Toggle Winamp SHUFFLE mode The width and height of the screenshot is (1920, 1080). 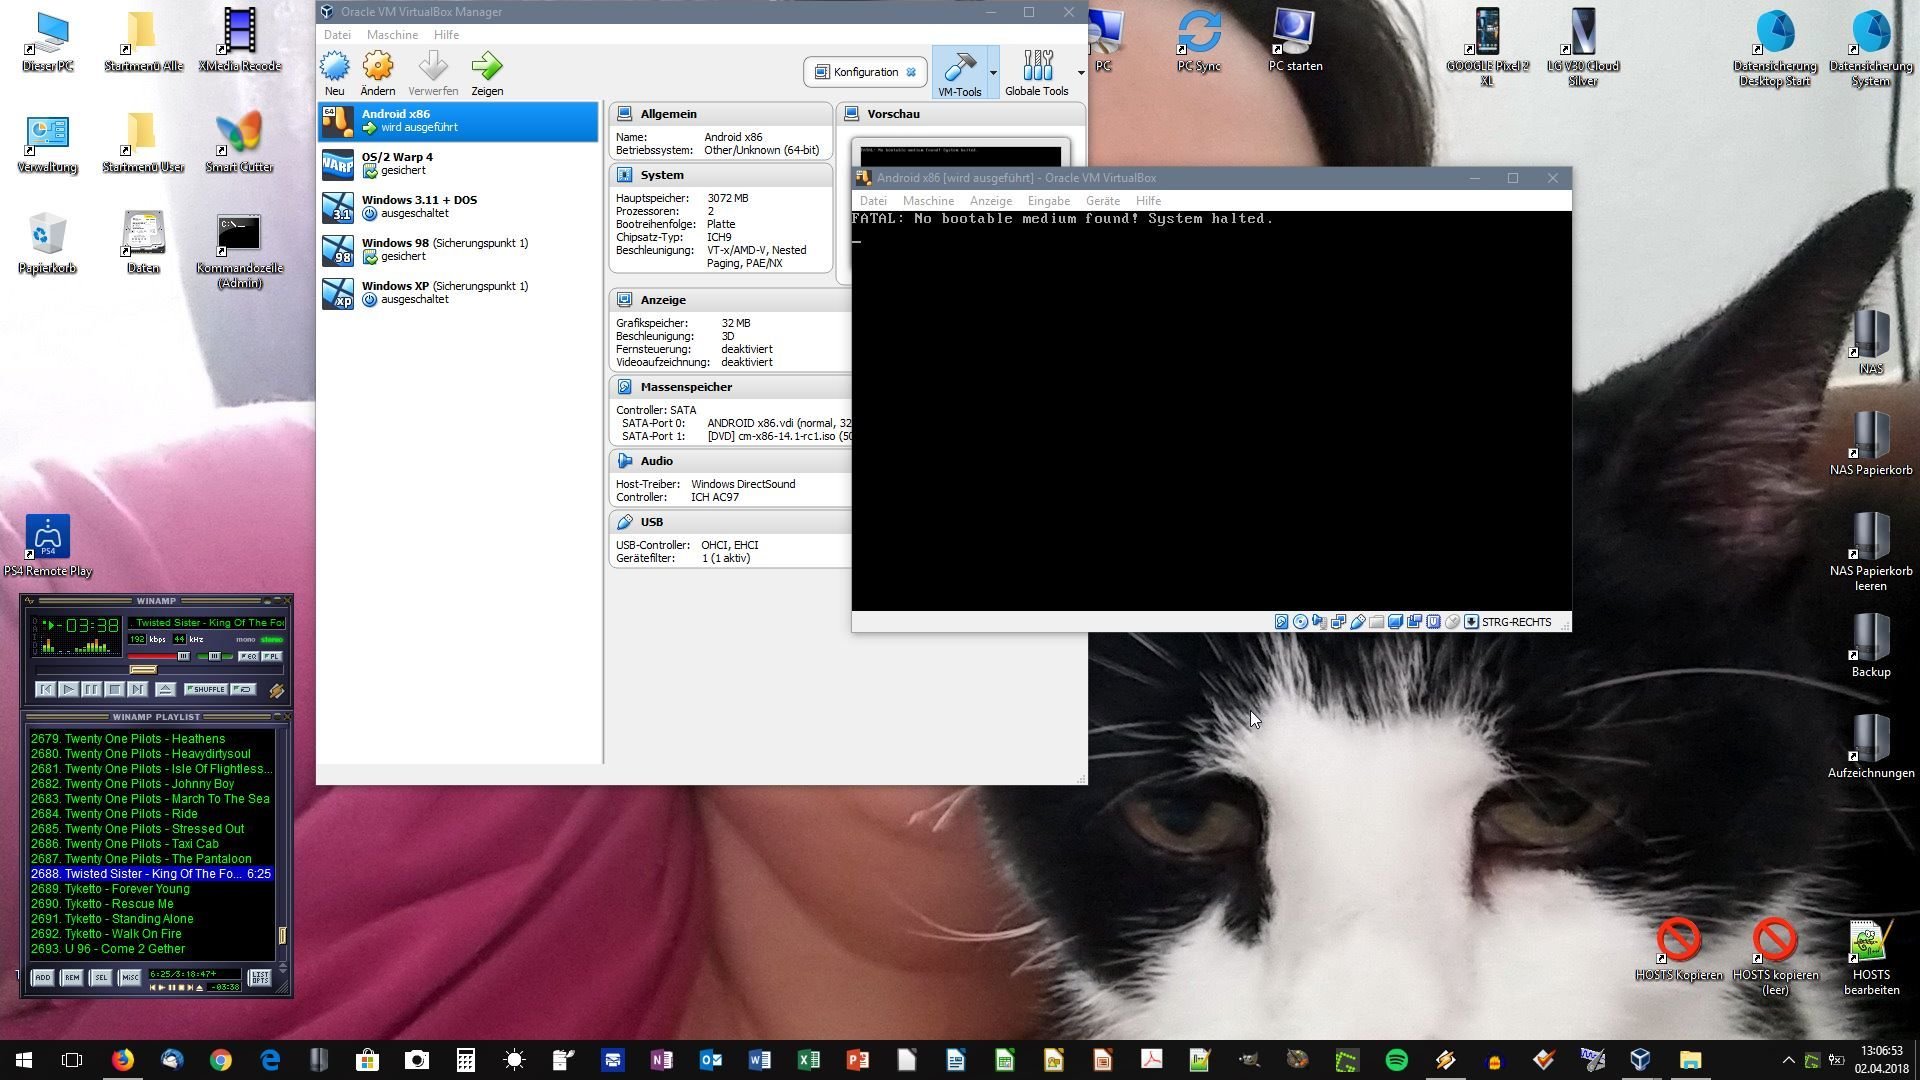click(206, 689)
